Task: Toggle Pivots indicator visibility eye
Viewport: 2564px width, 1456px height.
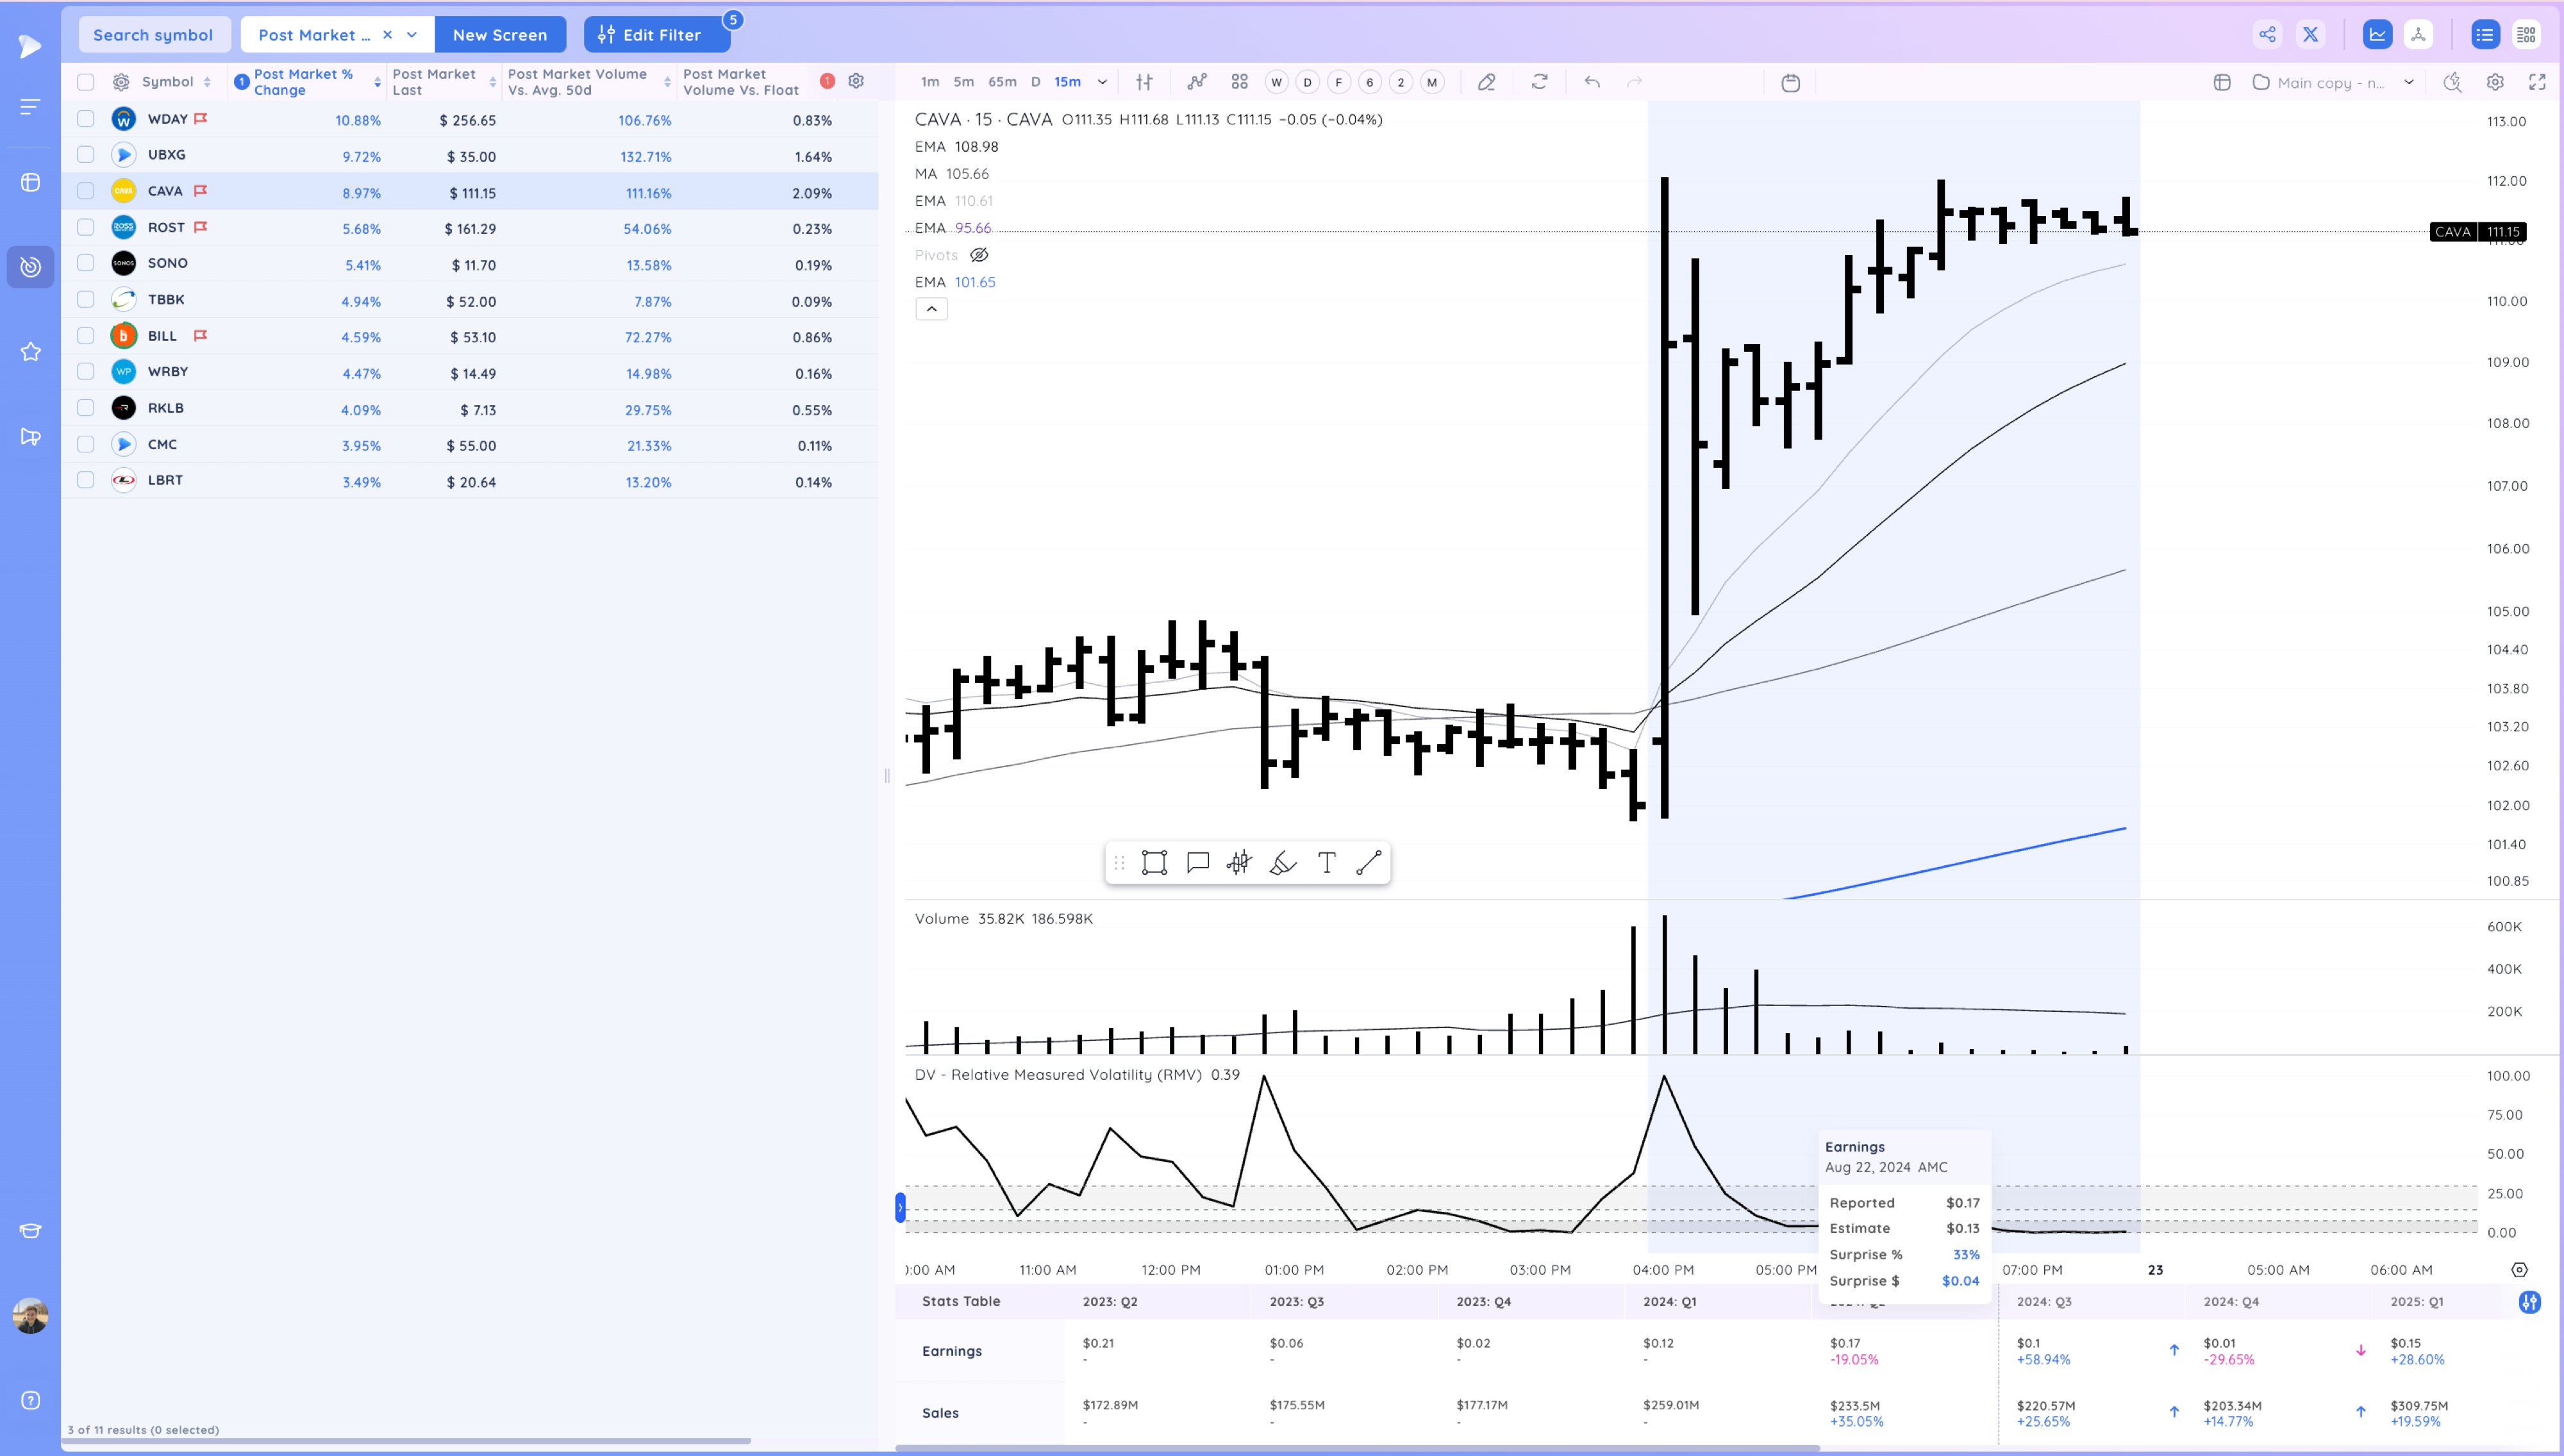Action: [x=979, y=255]
